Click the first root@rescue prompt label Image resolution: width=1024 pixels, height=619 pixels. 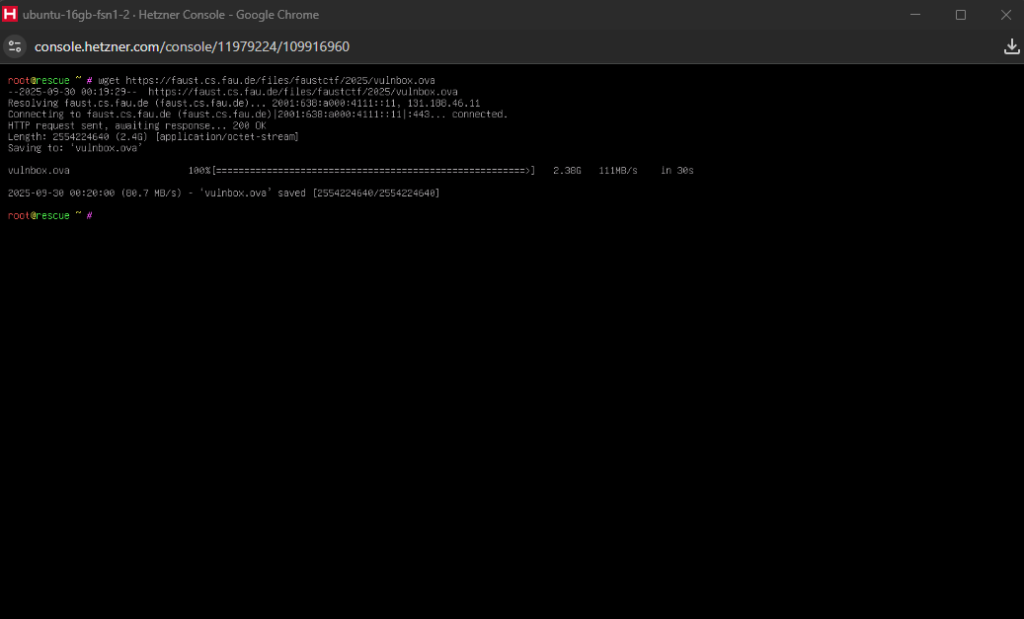40,80
